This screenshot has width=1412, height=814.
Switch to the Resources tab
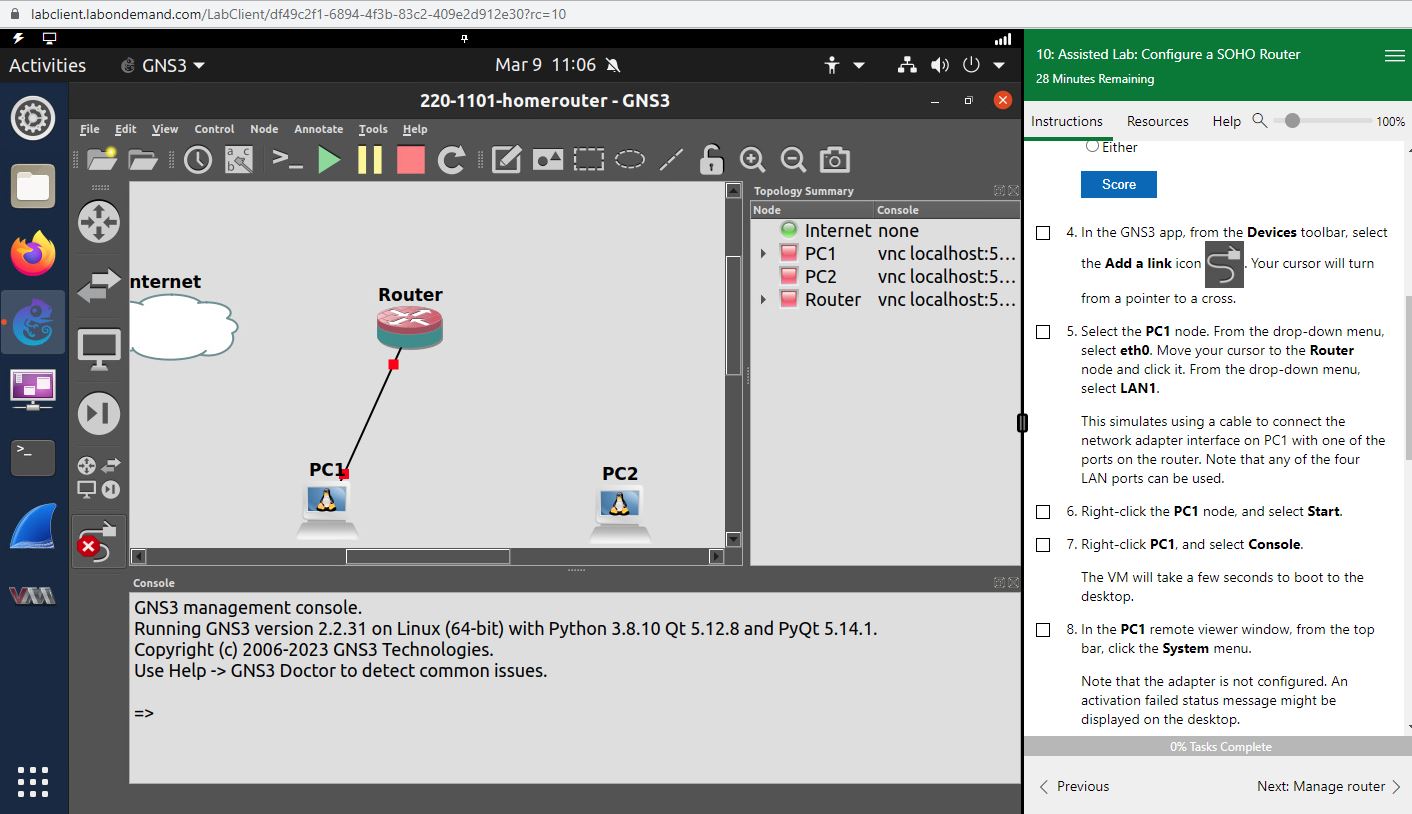1157,121
